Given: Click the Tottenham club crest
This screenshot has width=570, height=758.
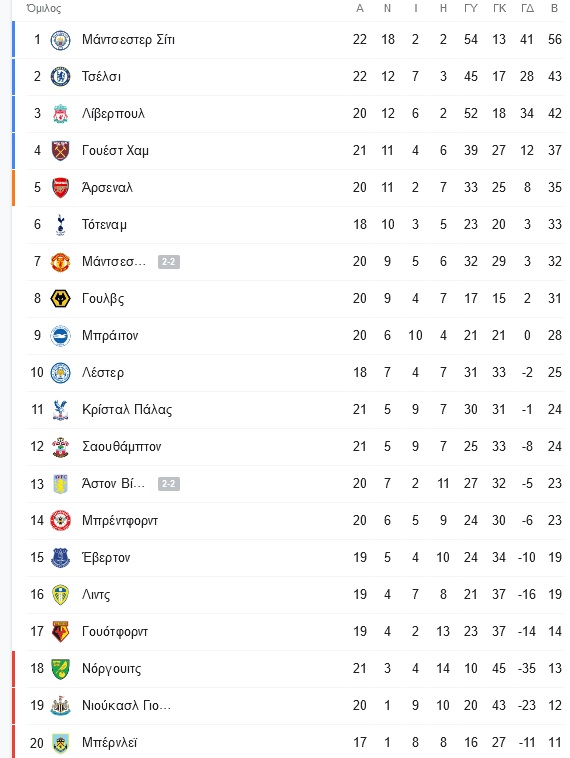Looking at the screenshot, I should coord(60,225).
